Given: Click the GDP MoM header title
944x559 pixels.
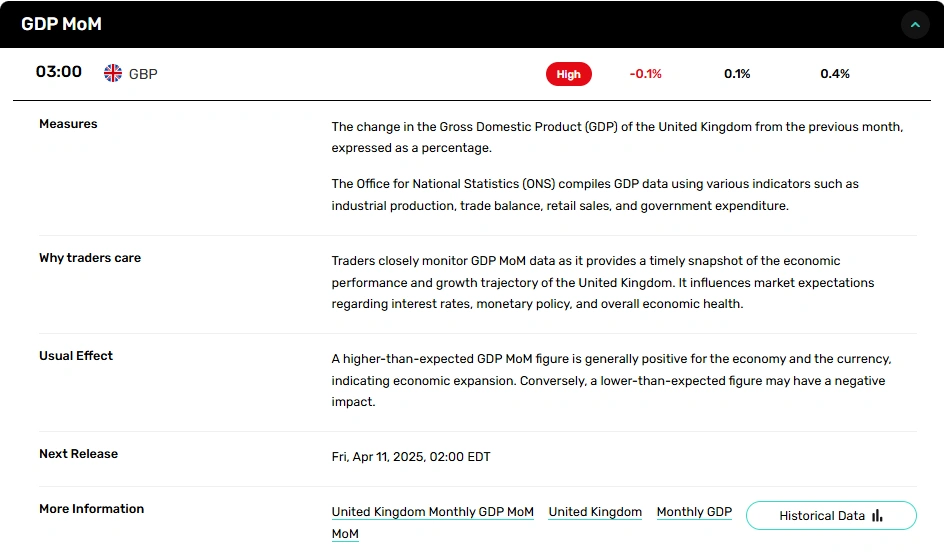Looking at the screenshot, I should [61, 24].
